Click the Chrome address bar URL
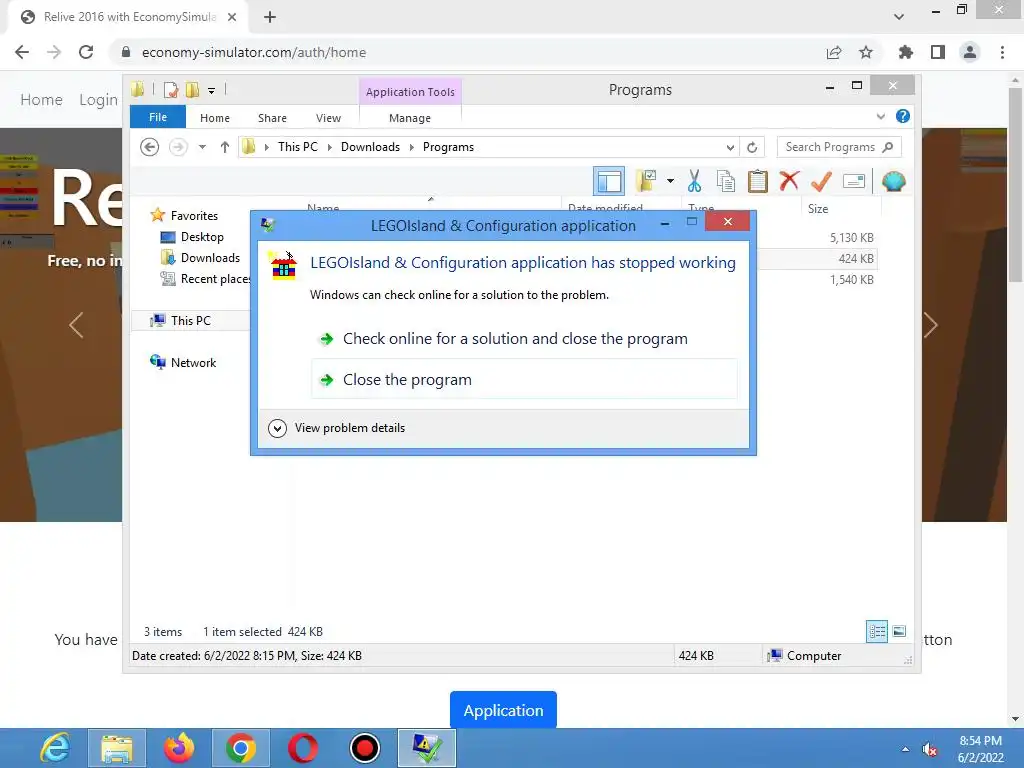 (x=253, y=52)
